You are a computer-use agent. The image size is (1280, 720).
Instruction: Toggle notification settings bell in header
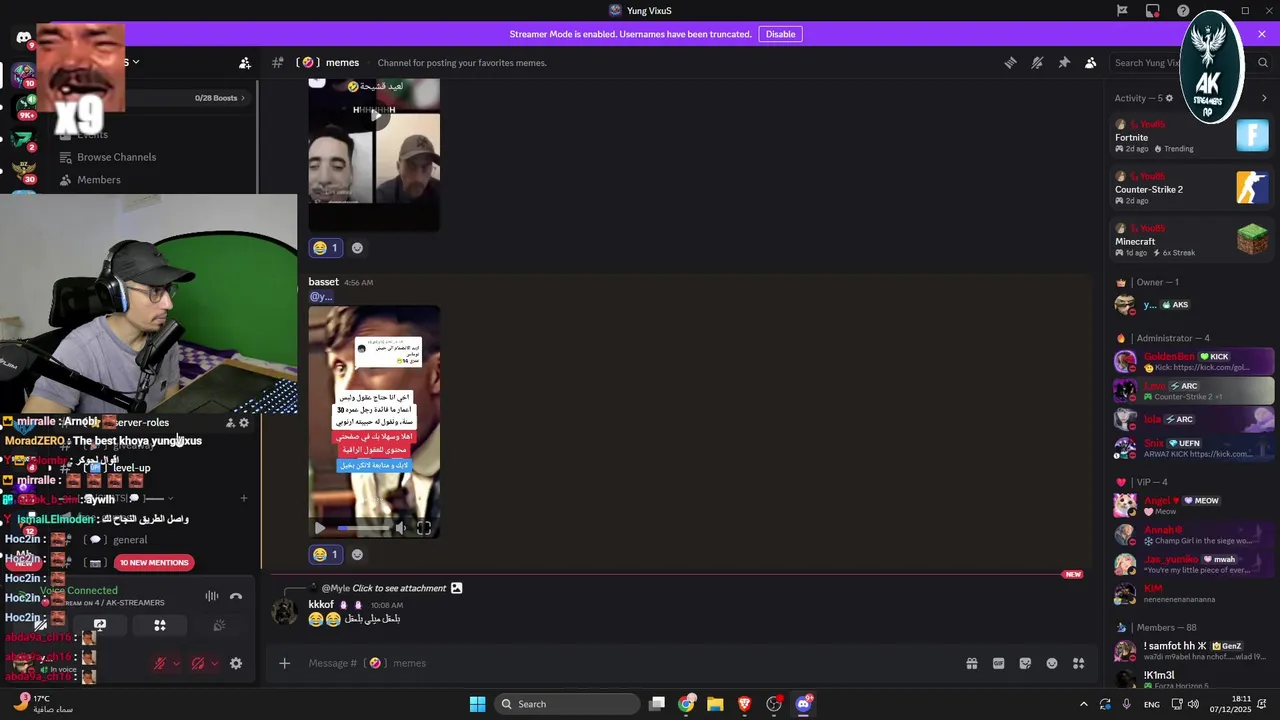(x=1037, y=62)
